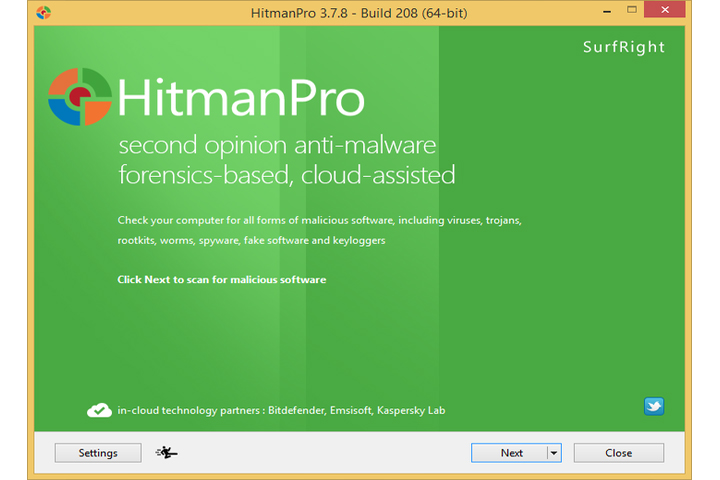Click Next to start scanning
The width and height of the screenshot is (720, 480).
[x=510, y=453]
